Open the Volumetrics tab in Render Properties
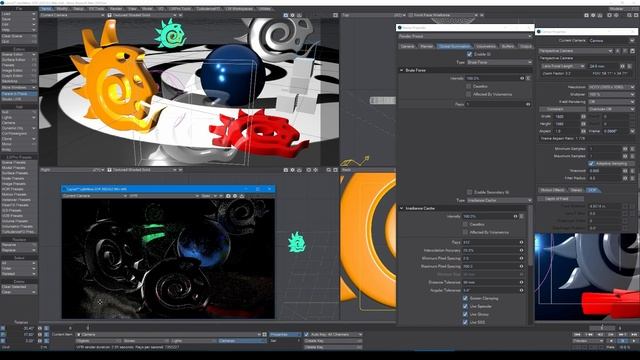The height and width of the screenshot is (360, 640). tap(486, 46)
